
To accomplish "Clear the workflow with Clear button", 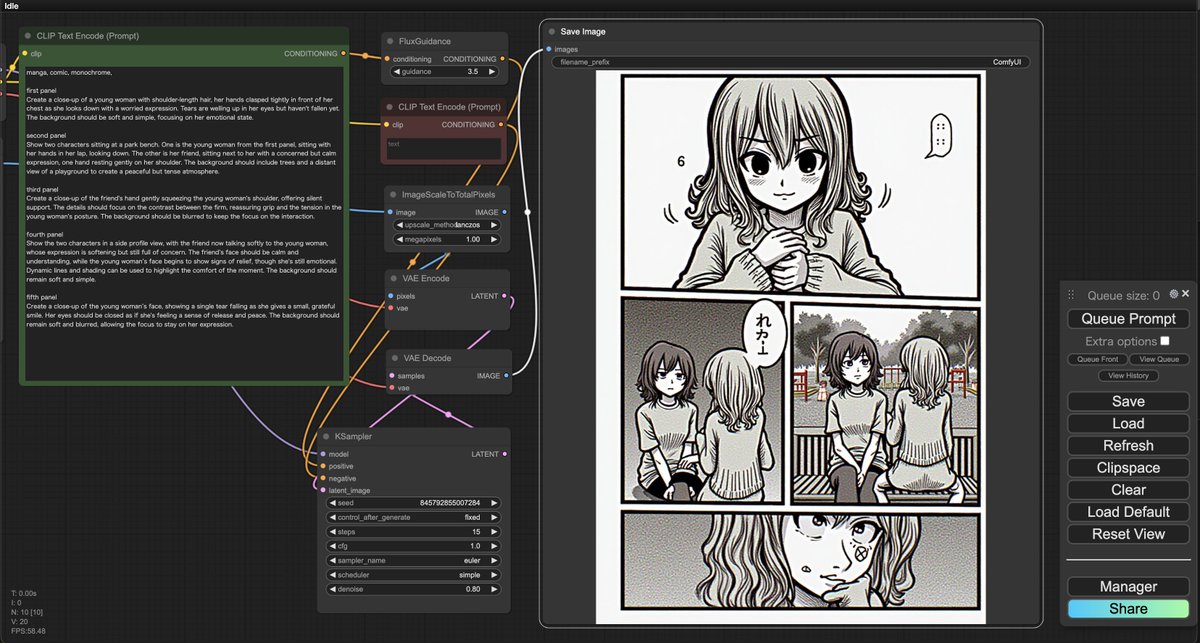I will [1128, 489].
